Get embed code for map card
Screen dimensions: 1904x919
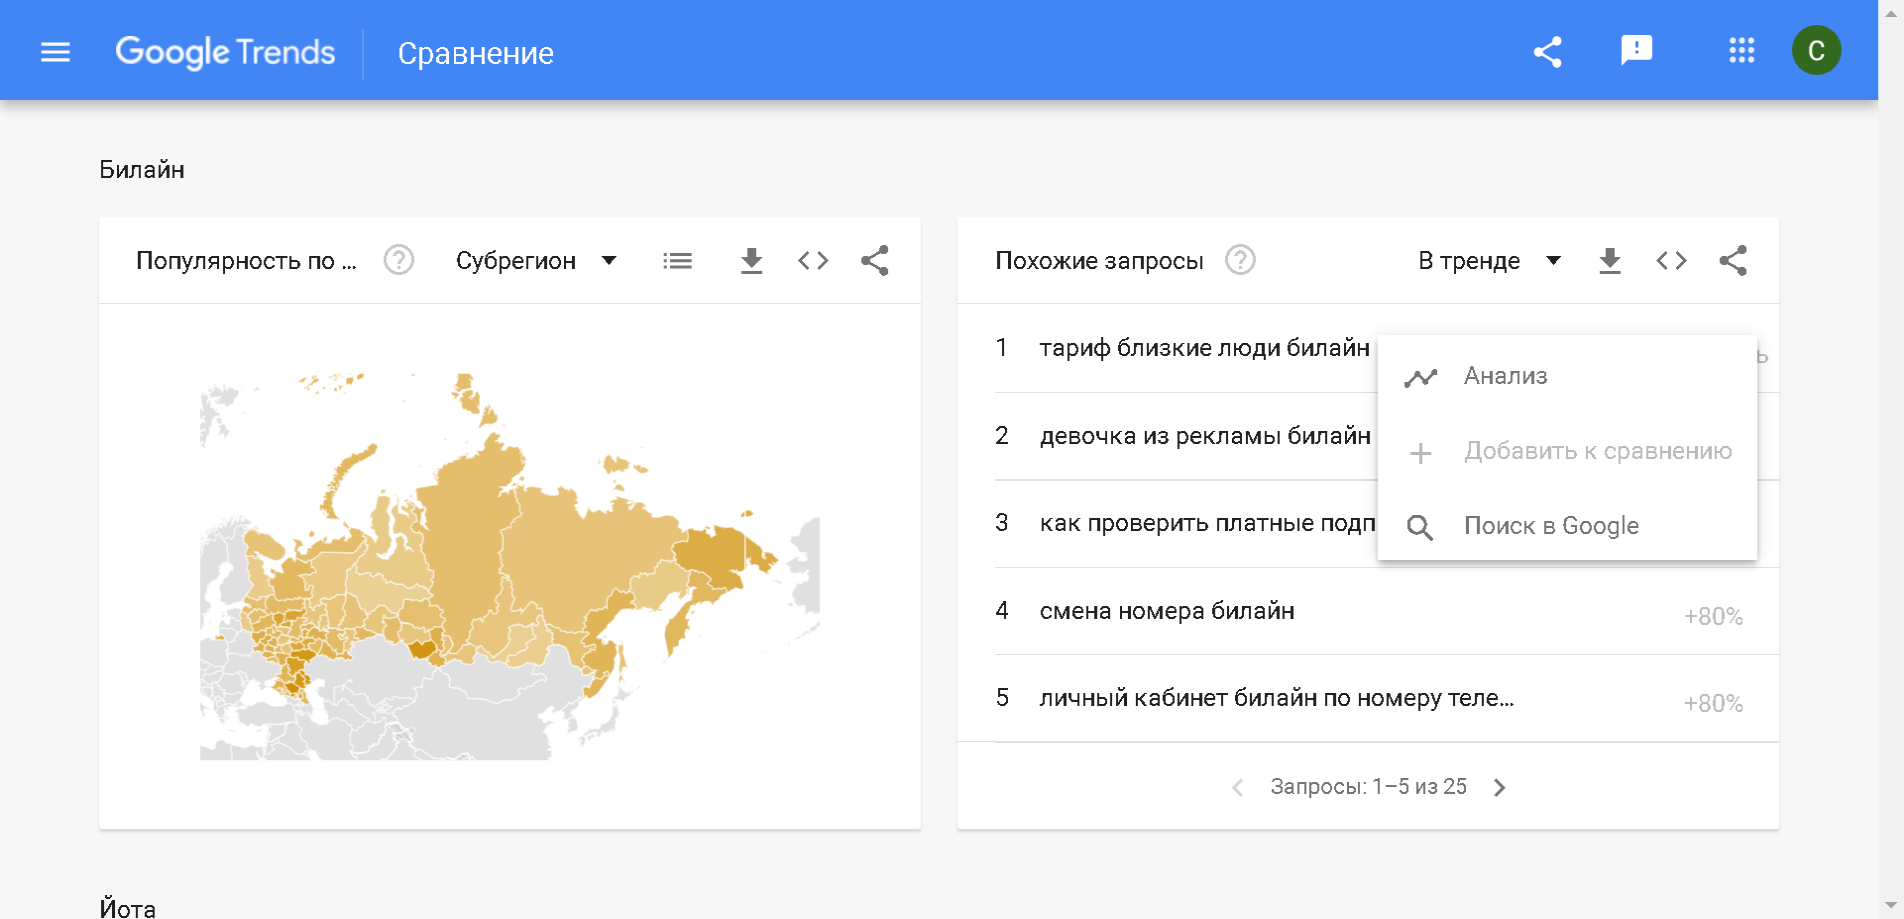click(x=813, y=261)
